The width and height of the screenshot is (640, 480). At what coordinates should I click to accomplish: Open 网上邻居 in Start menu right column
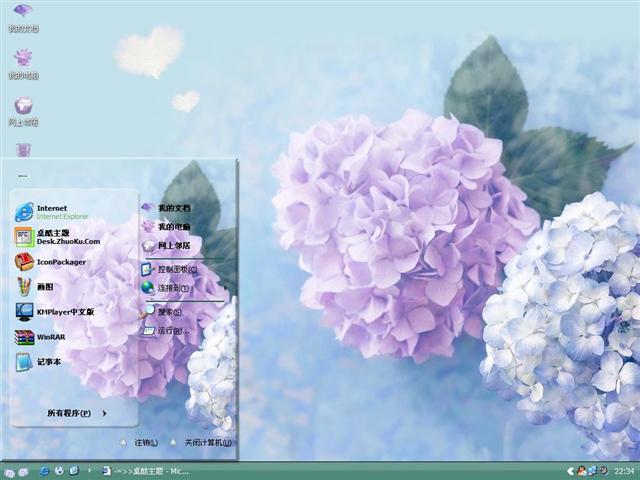(166, 246)
